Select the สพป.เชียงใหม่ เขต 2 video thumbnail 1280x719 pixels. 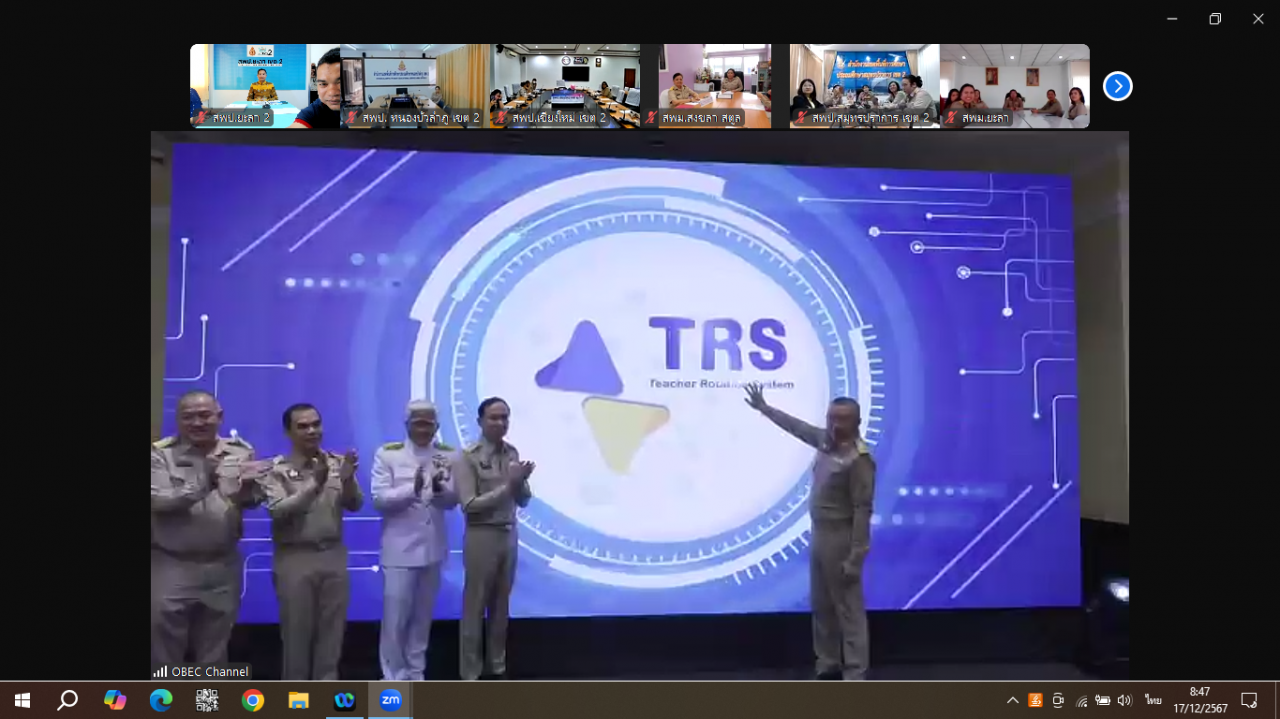coord(565,86)
